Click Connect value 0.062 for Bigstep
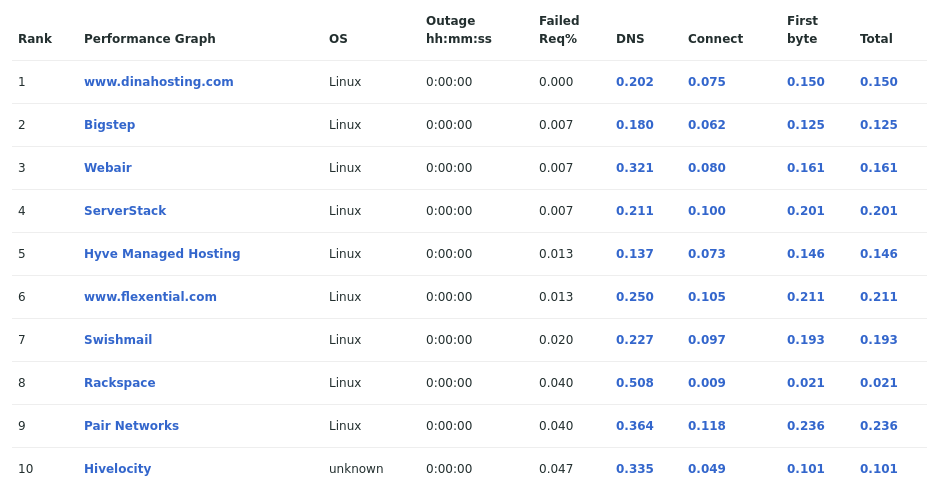The image size is (939, 490). (707, 125)
